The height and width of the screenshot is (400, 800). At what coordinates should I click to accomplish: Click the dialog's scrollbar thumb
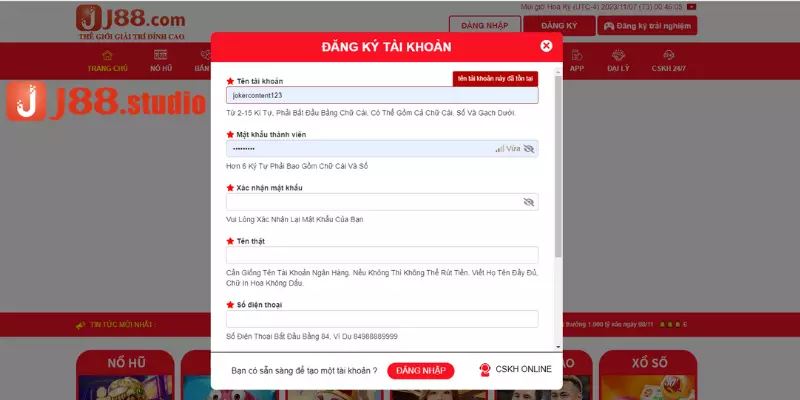[558, 166]
